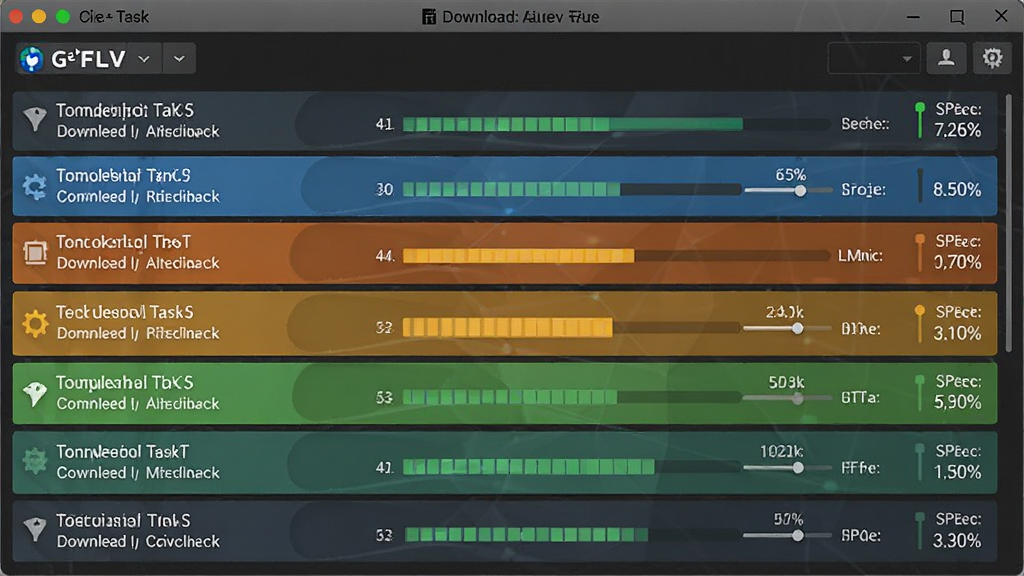1024x576 pixels.
Task: Click the "5,90%" speed value
Action: (x=957, y=402)
